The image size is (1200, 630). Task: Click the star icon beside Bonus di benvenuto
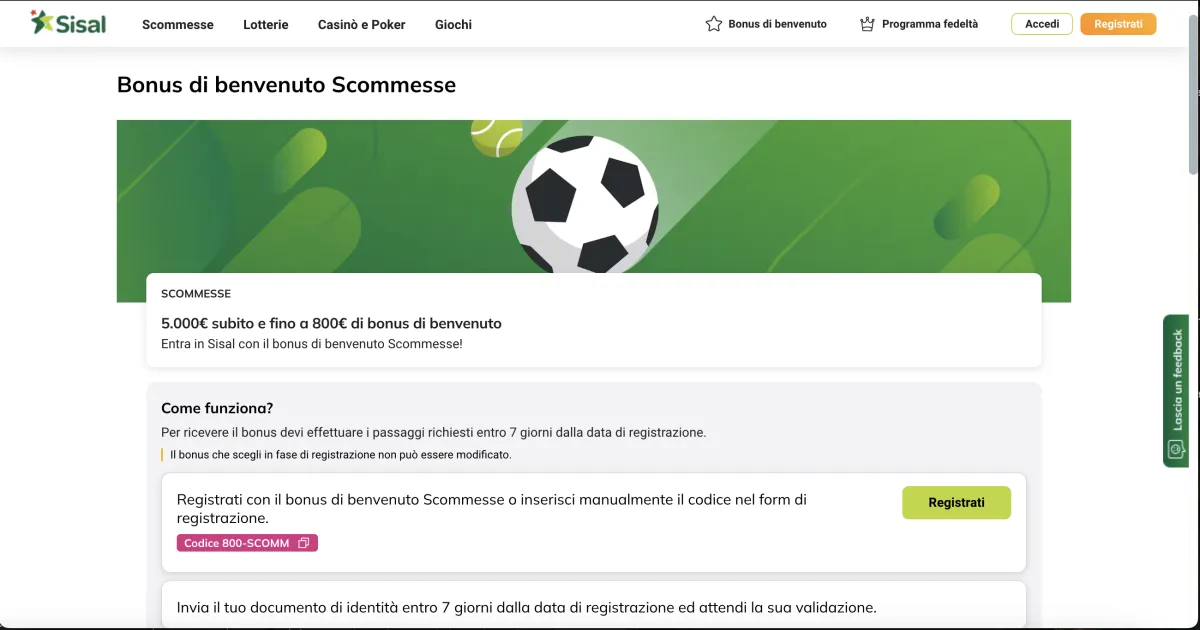(x=714, y=24)
